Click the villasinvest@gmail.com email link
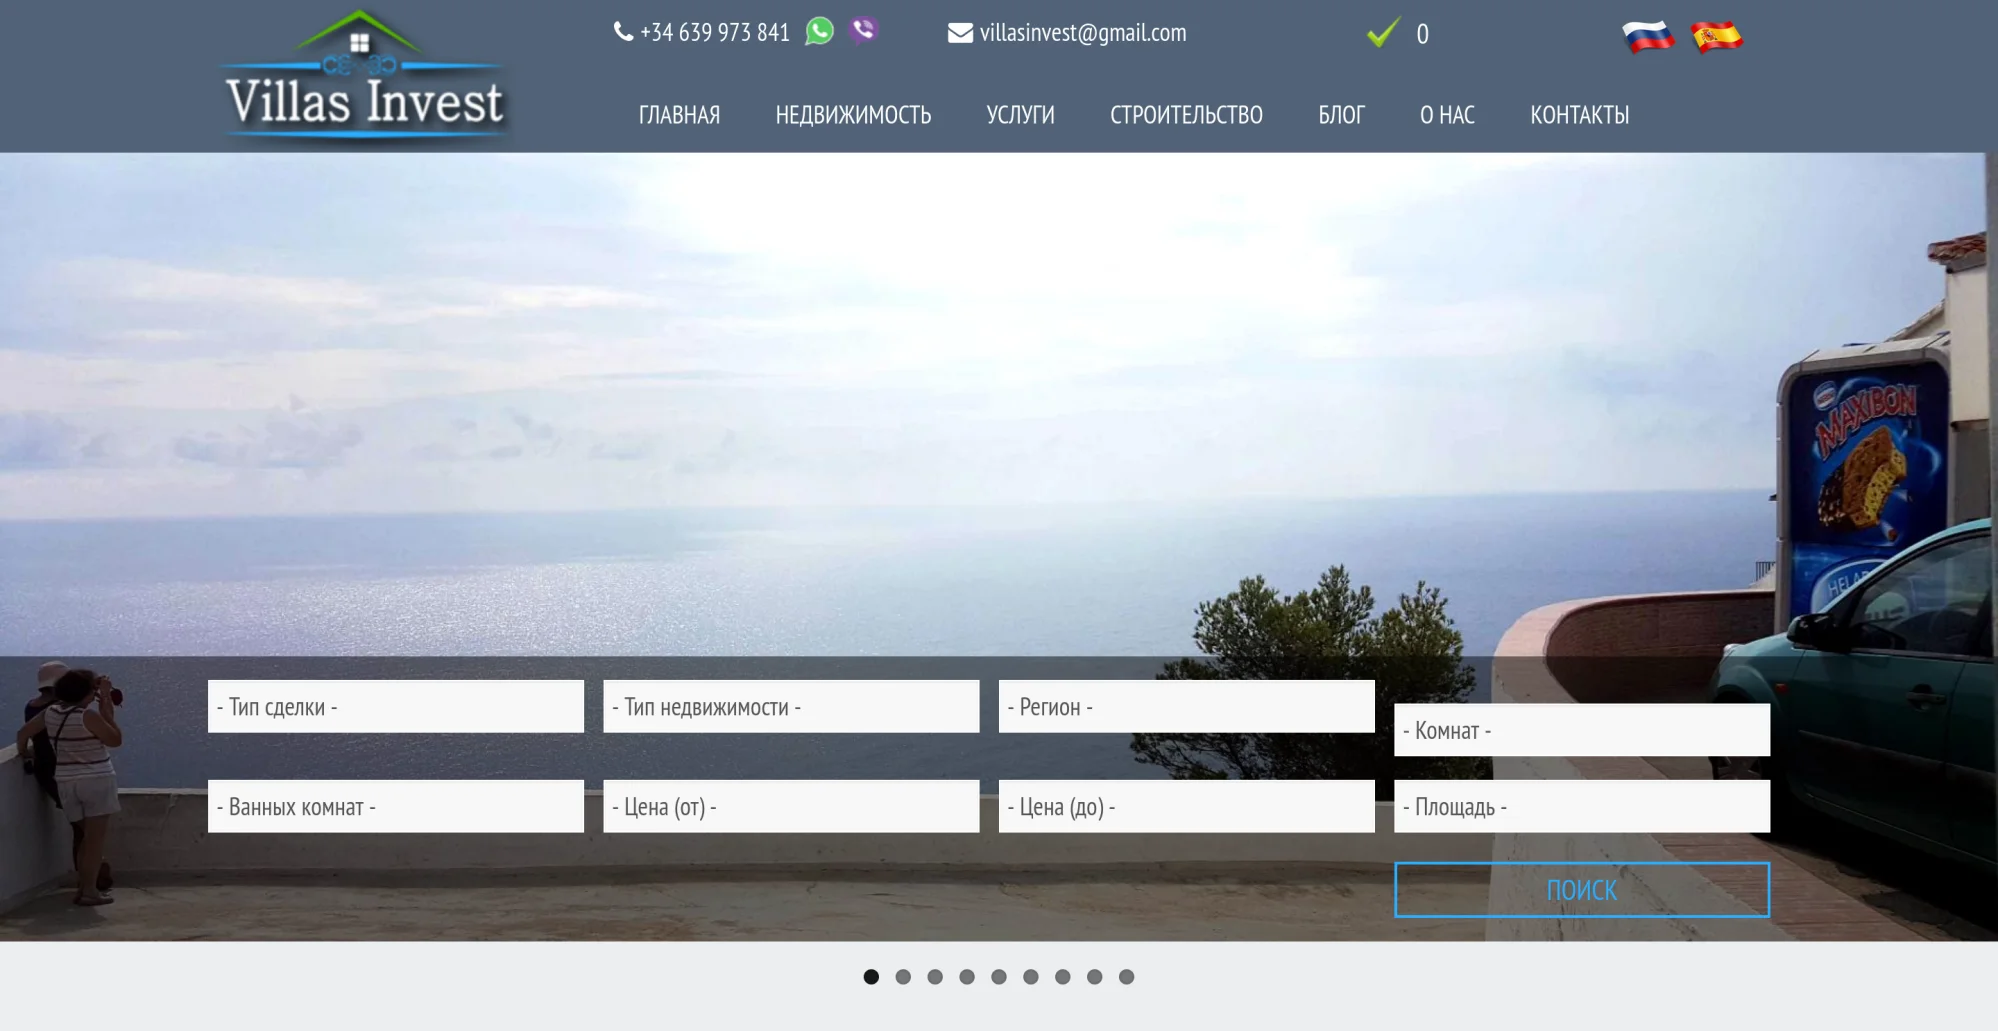The image size is (1998, 1031). [1083, 33]
